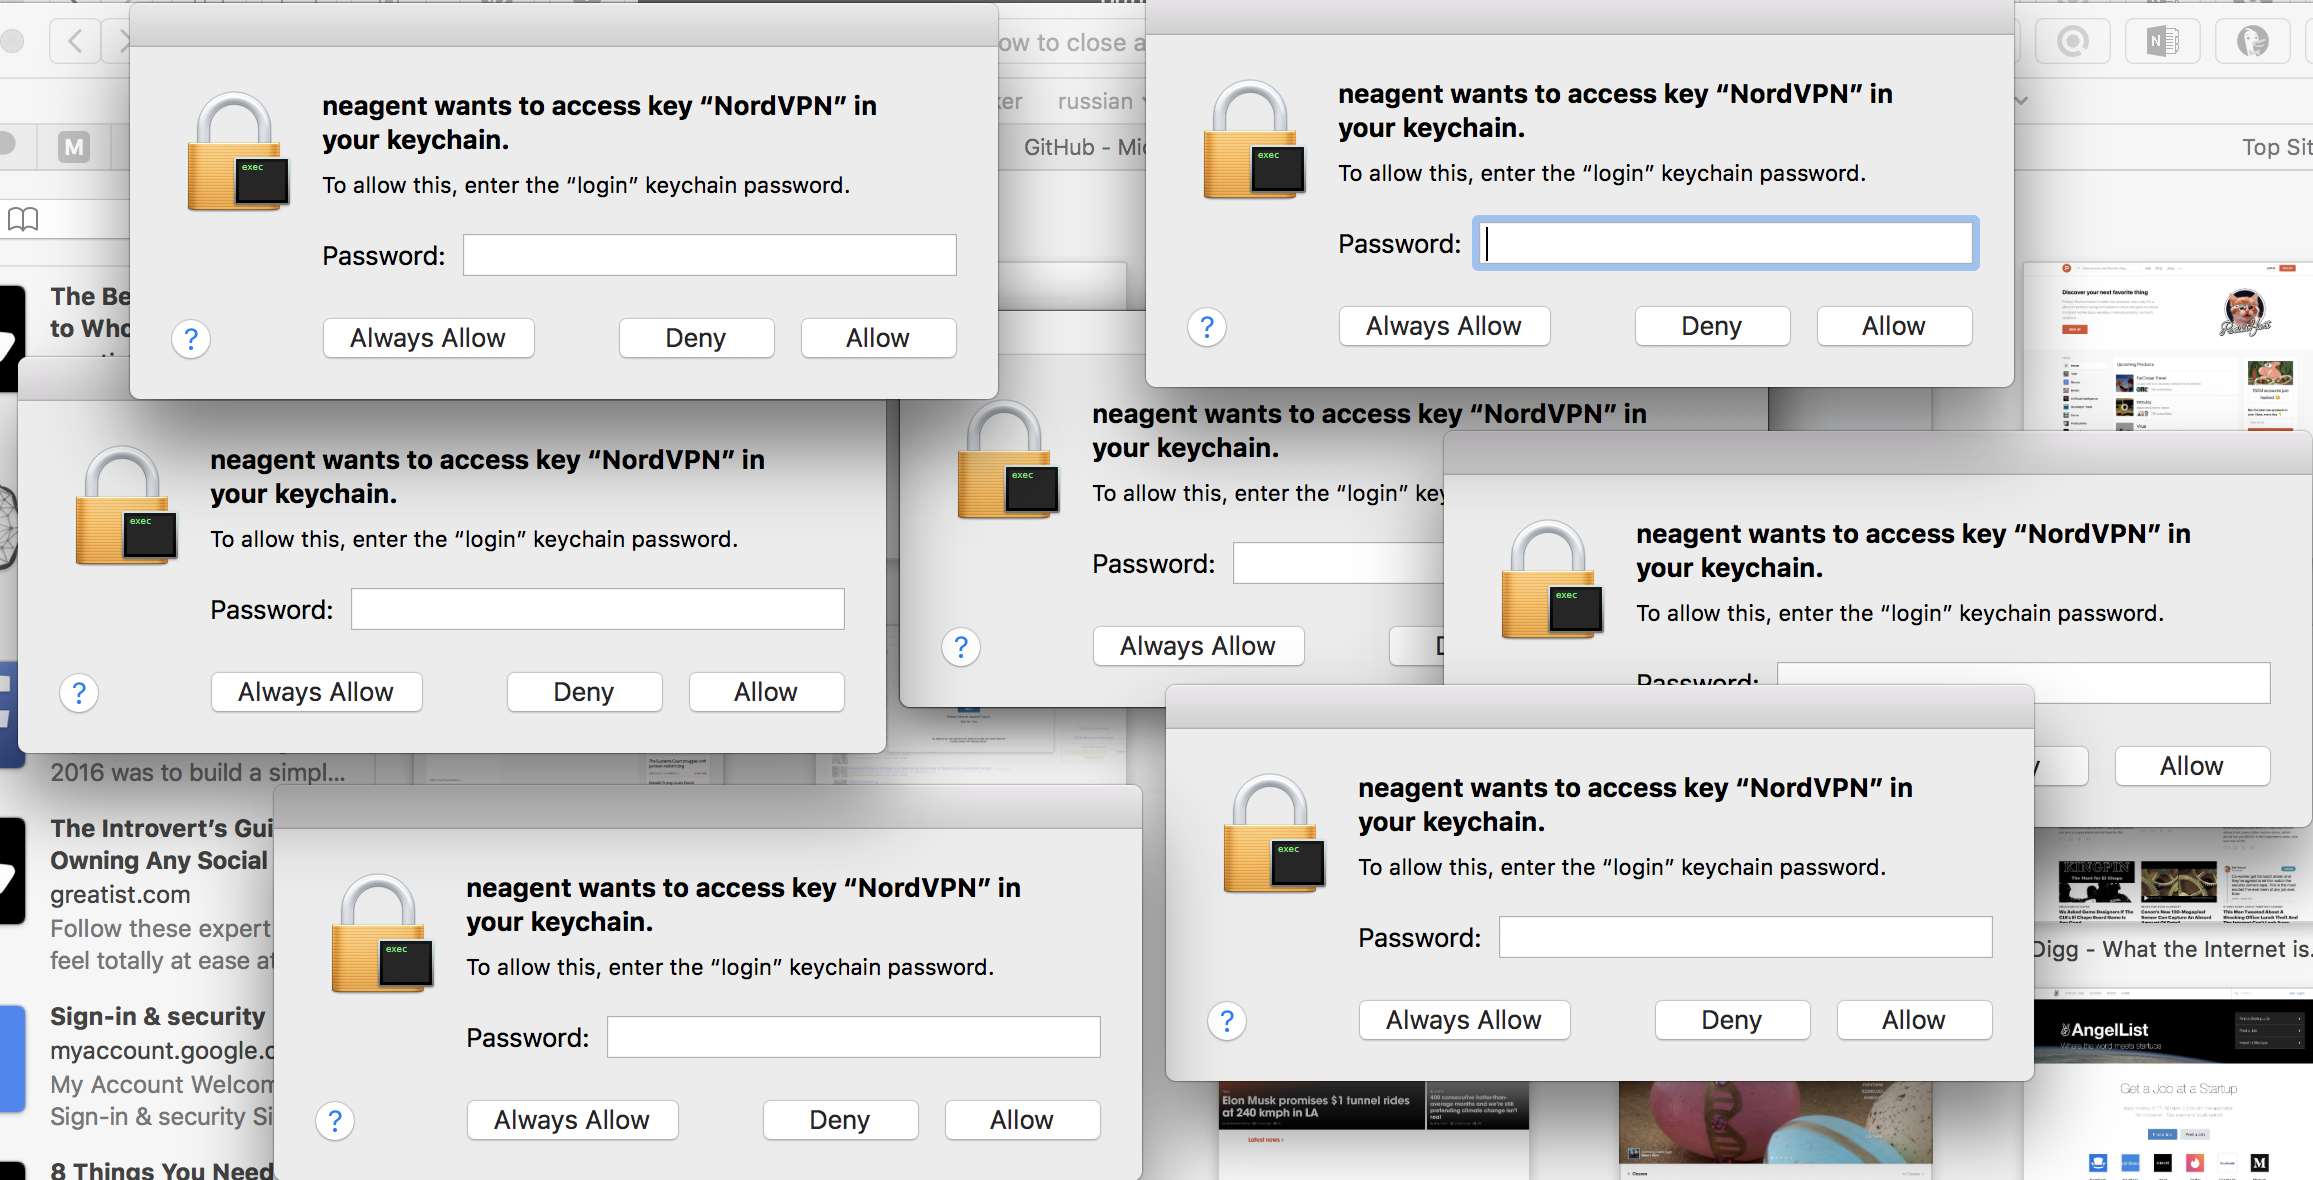Open the 'Sign-in & security' reading list entry
This screenshot has width=2313, height=1180.
158,1017
